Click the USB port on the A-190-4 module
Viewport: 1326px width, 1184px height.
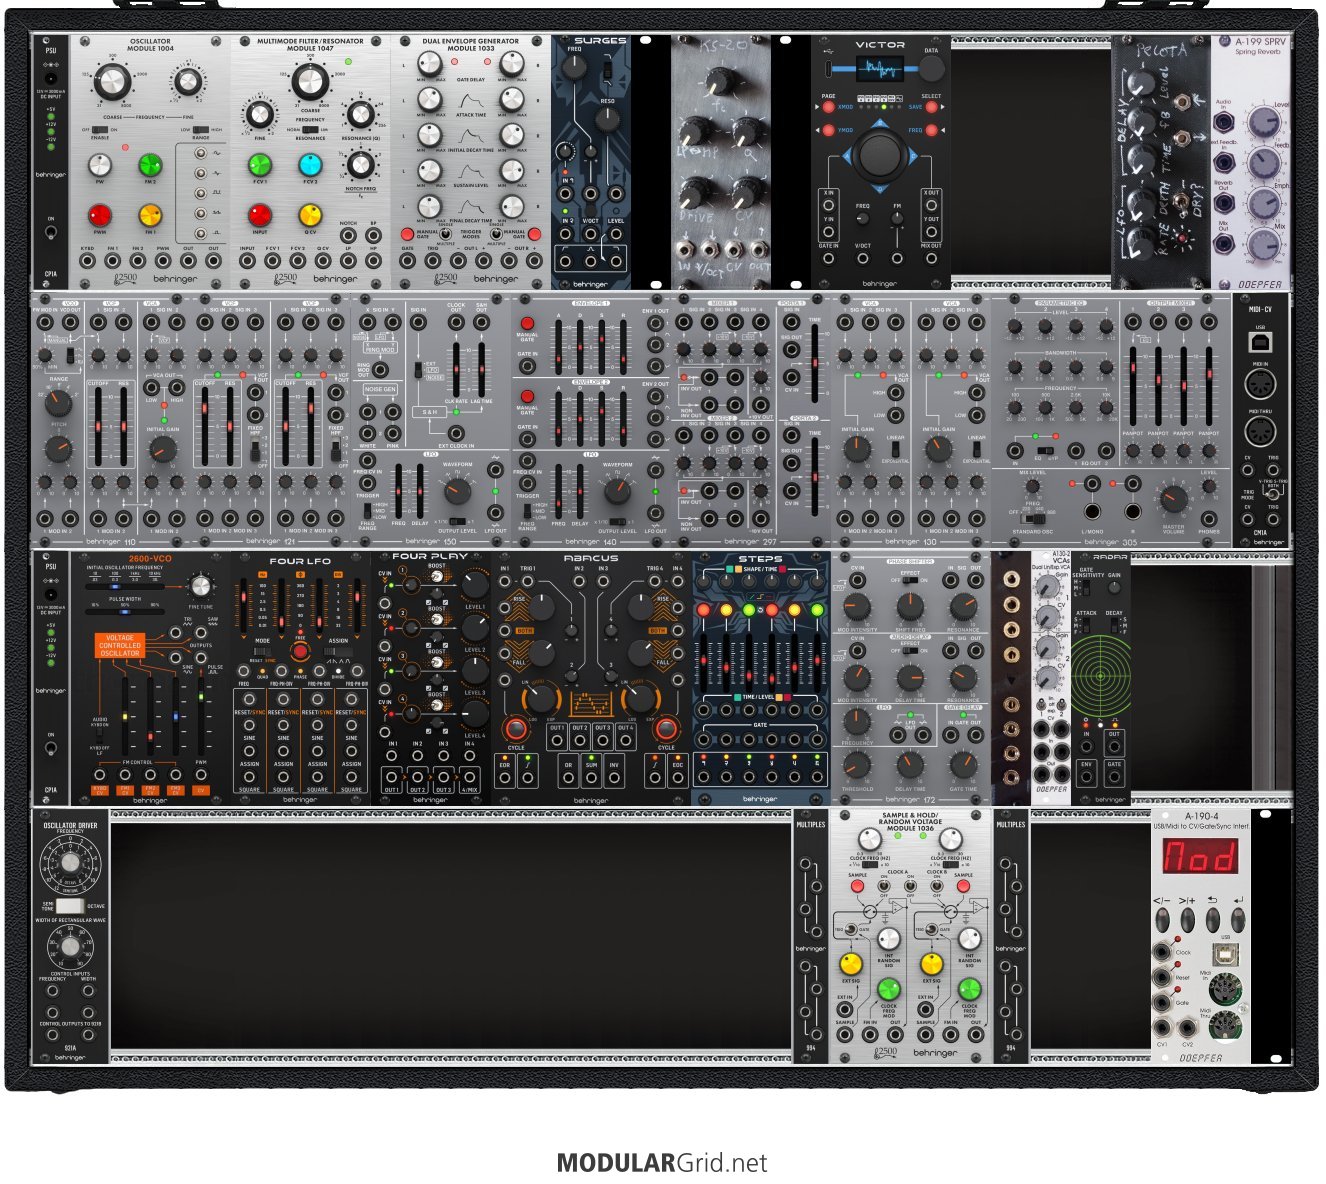point(1225,957)
